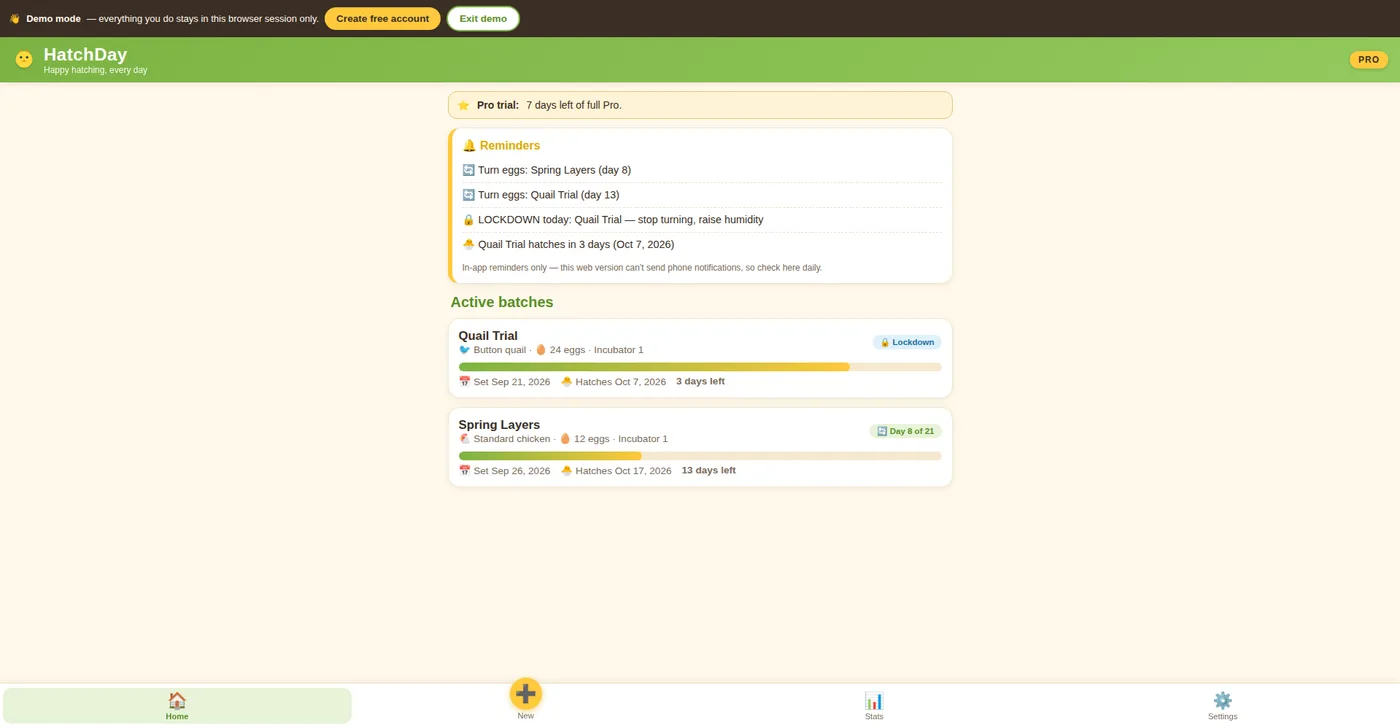Screen dimensions: 1400x728
Task: Click the home icon in bottom navigation
Action: pyautogui.click(x=177, y=700)
